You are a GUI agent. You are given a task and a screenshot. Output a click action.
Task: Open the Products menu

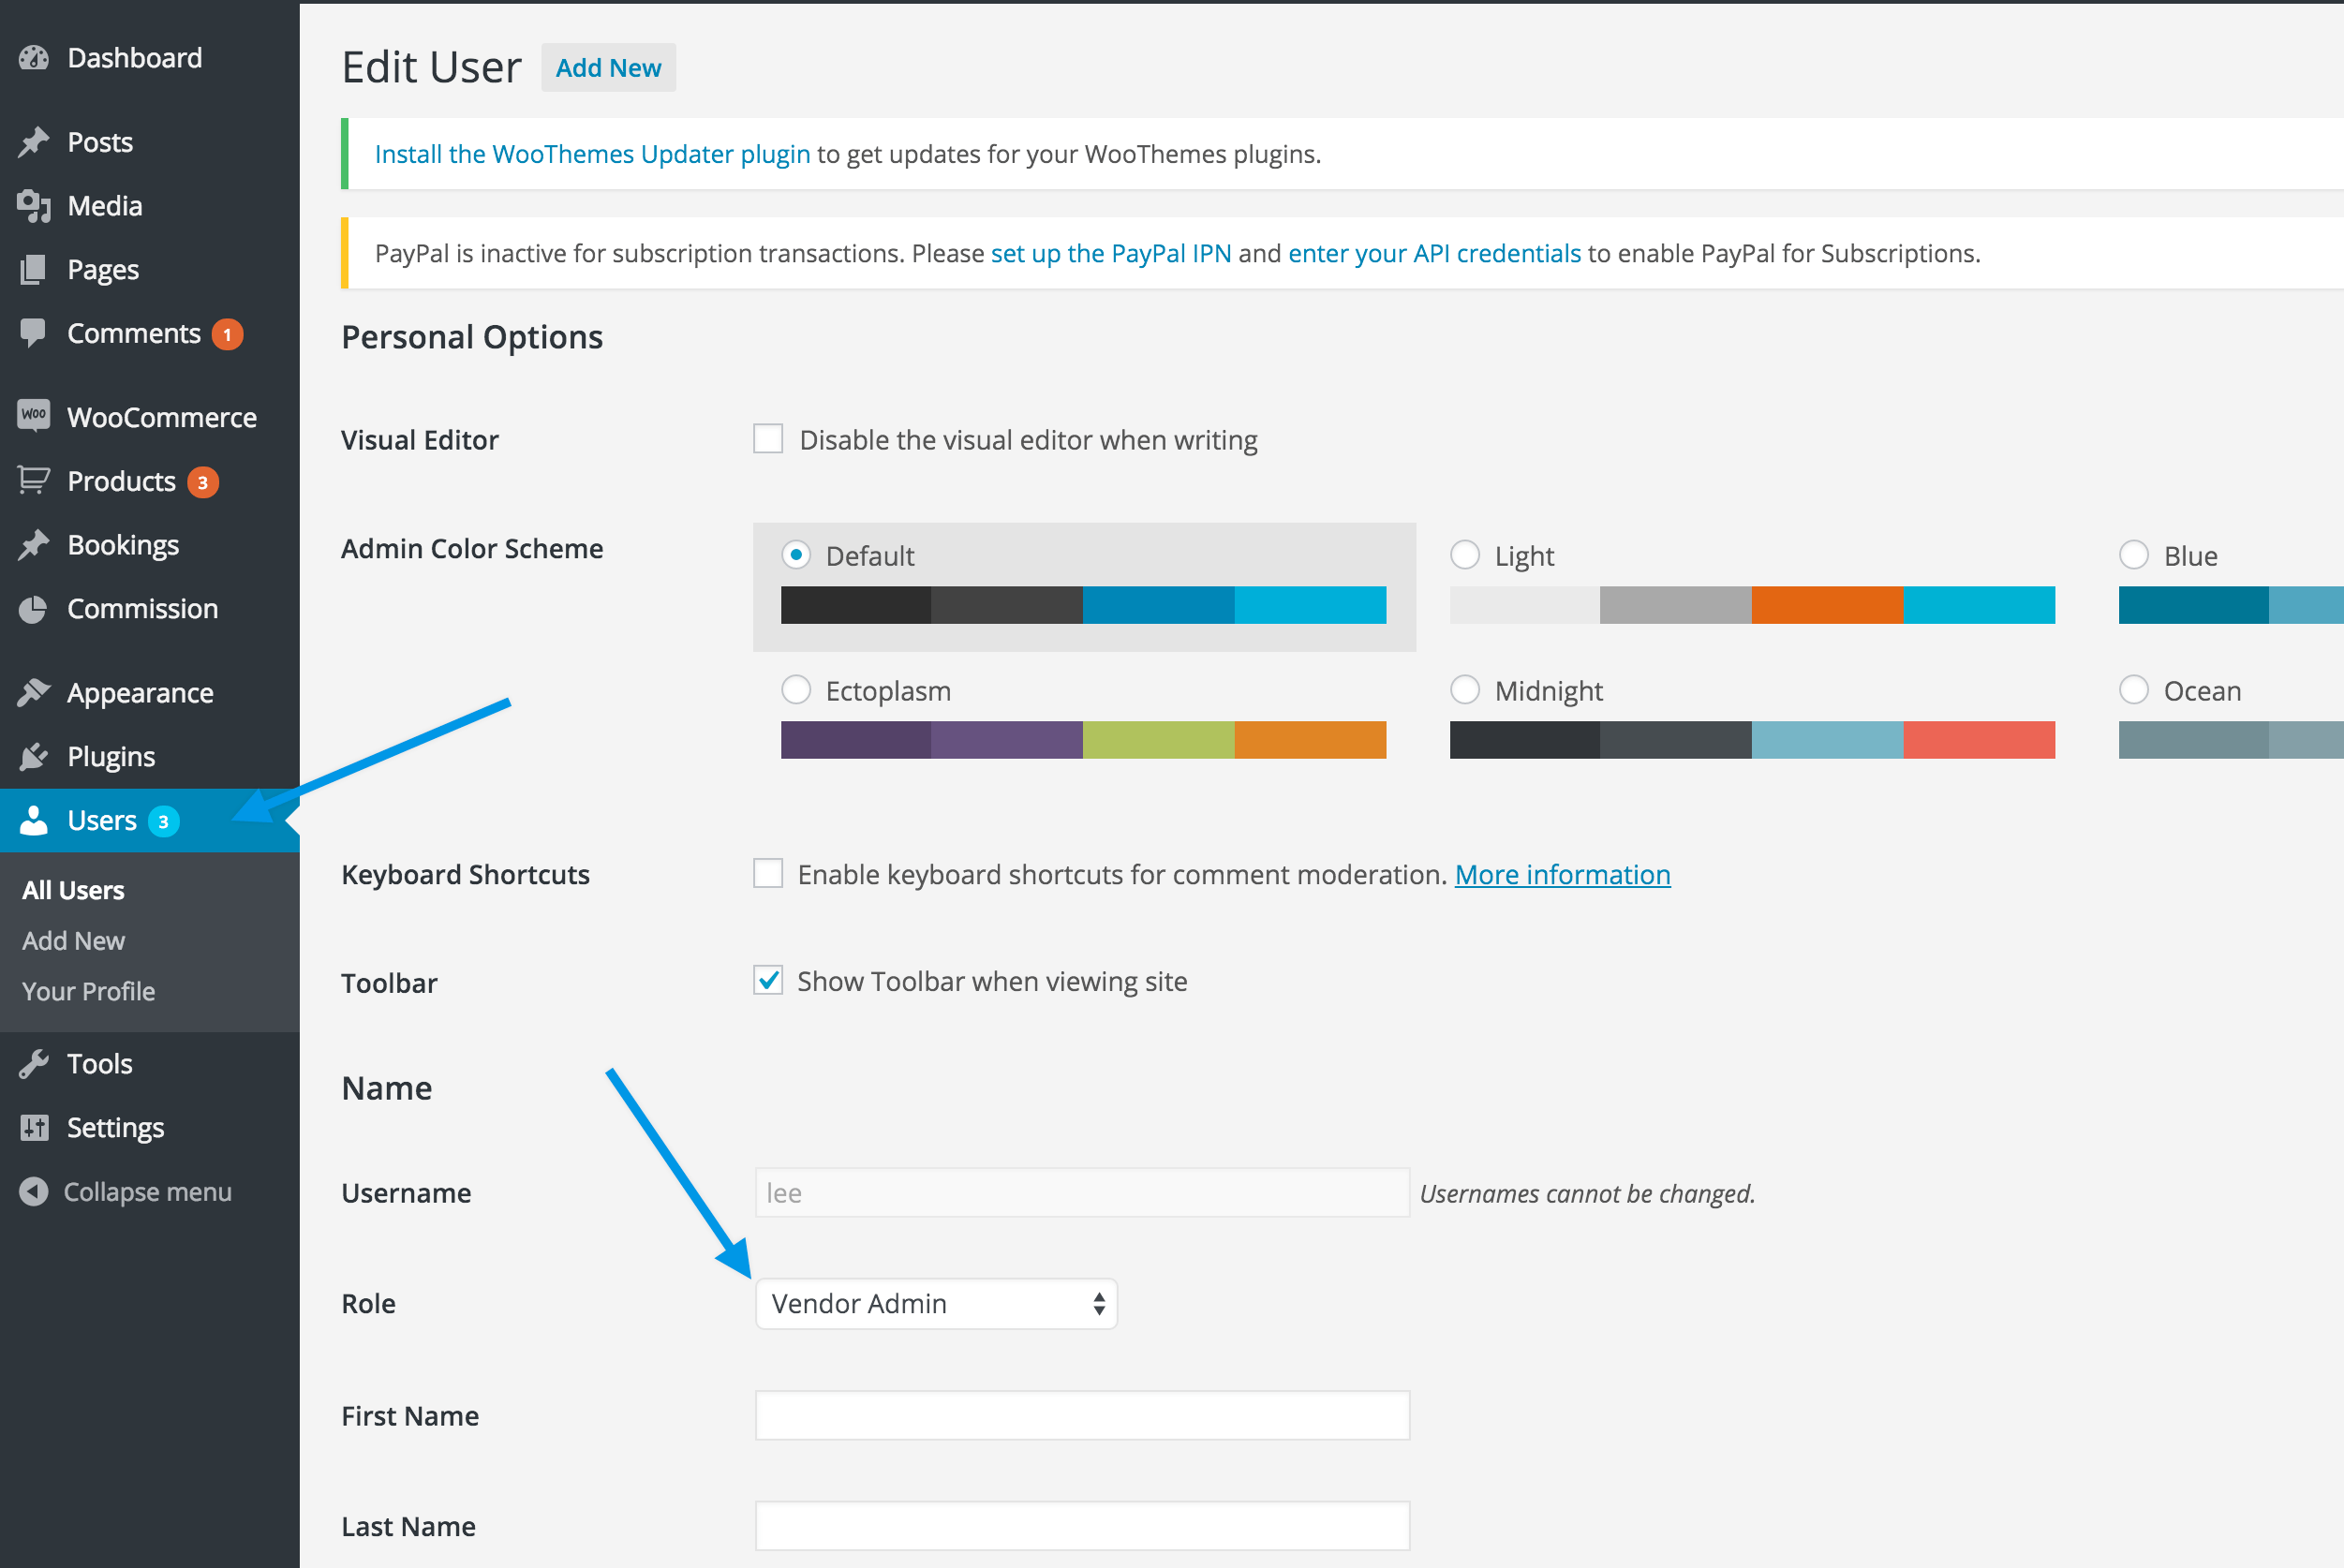pyautogui.click(x=121, y=481)
